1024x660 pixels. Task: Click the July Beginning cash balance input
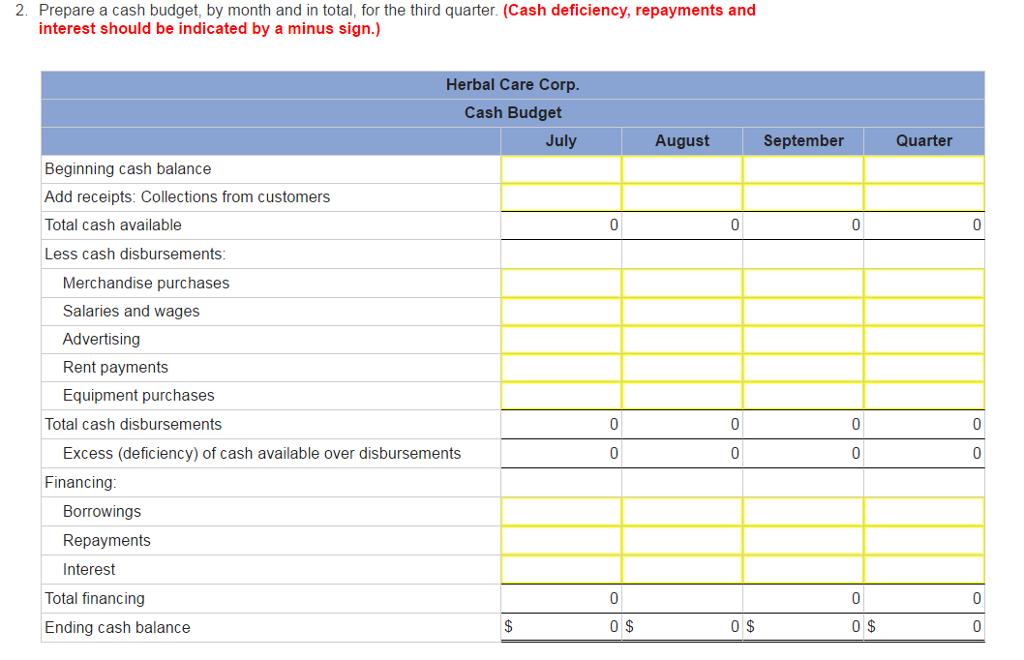click(561, 169)
